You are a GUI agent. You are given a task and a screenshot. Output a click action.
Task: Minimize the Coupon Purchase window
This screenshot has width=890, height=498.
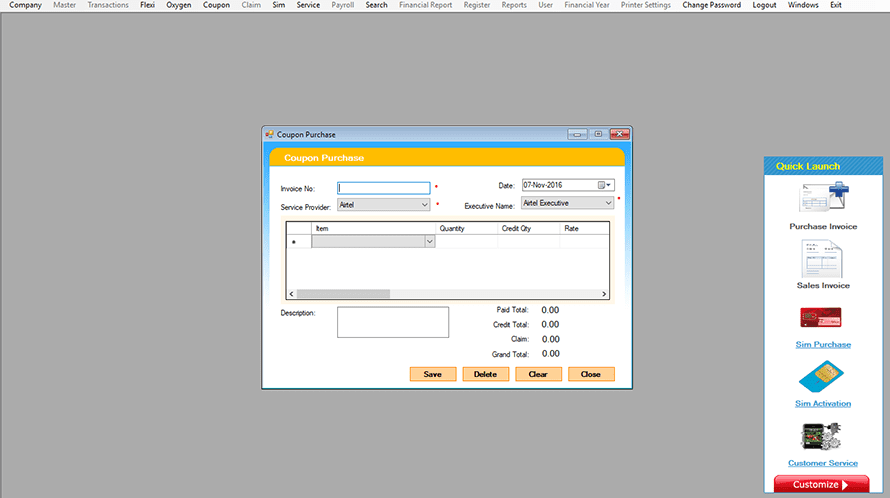[x=577, y=134]
